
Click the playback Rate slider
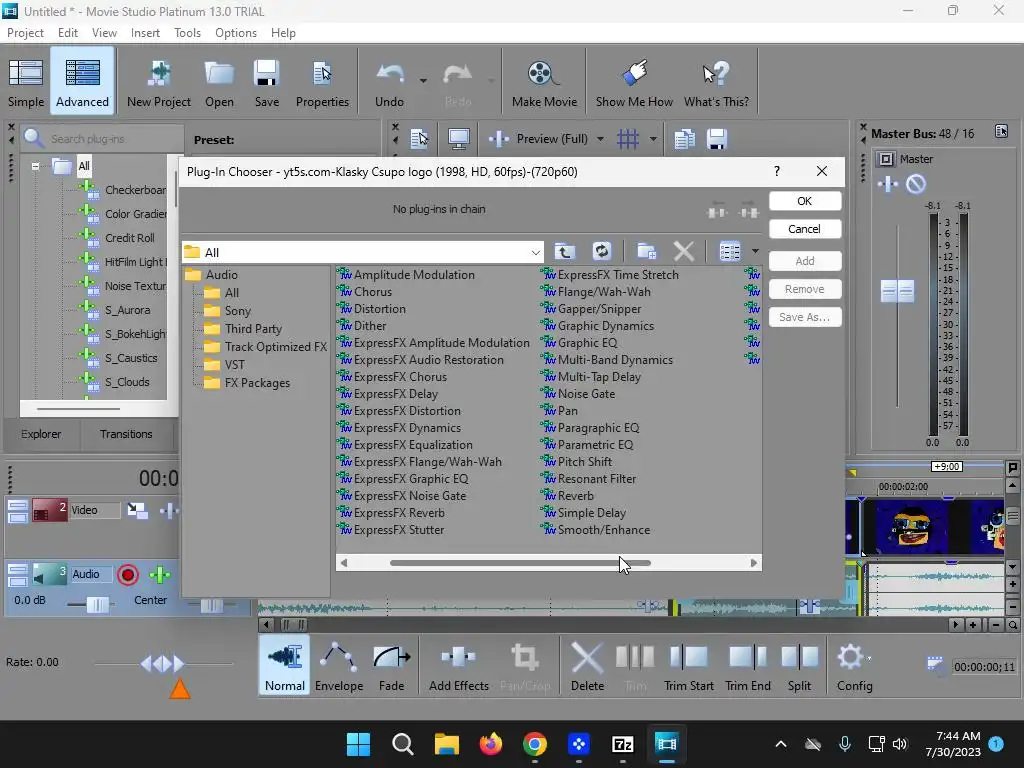pyautogui.click(x=163, y=664)
